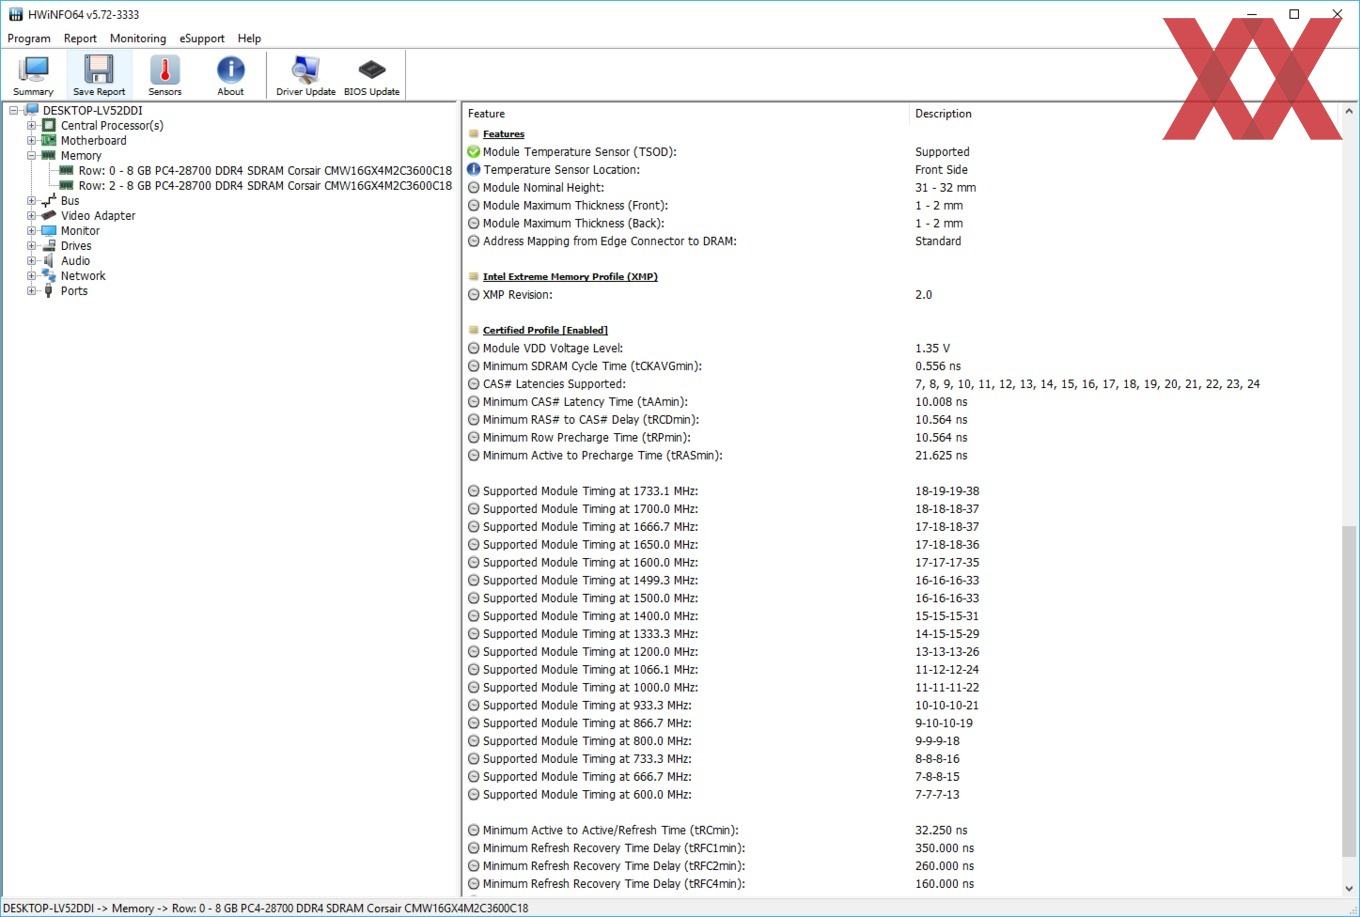Screen dimensions: 1360x917
Task: Collapse the Memory node
Action: pyautogui.click(x=32, y=156)
